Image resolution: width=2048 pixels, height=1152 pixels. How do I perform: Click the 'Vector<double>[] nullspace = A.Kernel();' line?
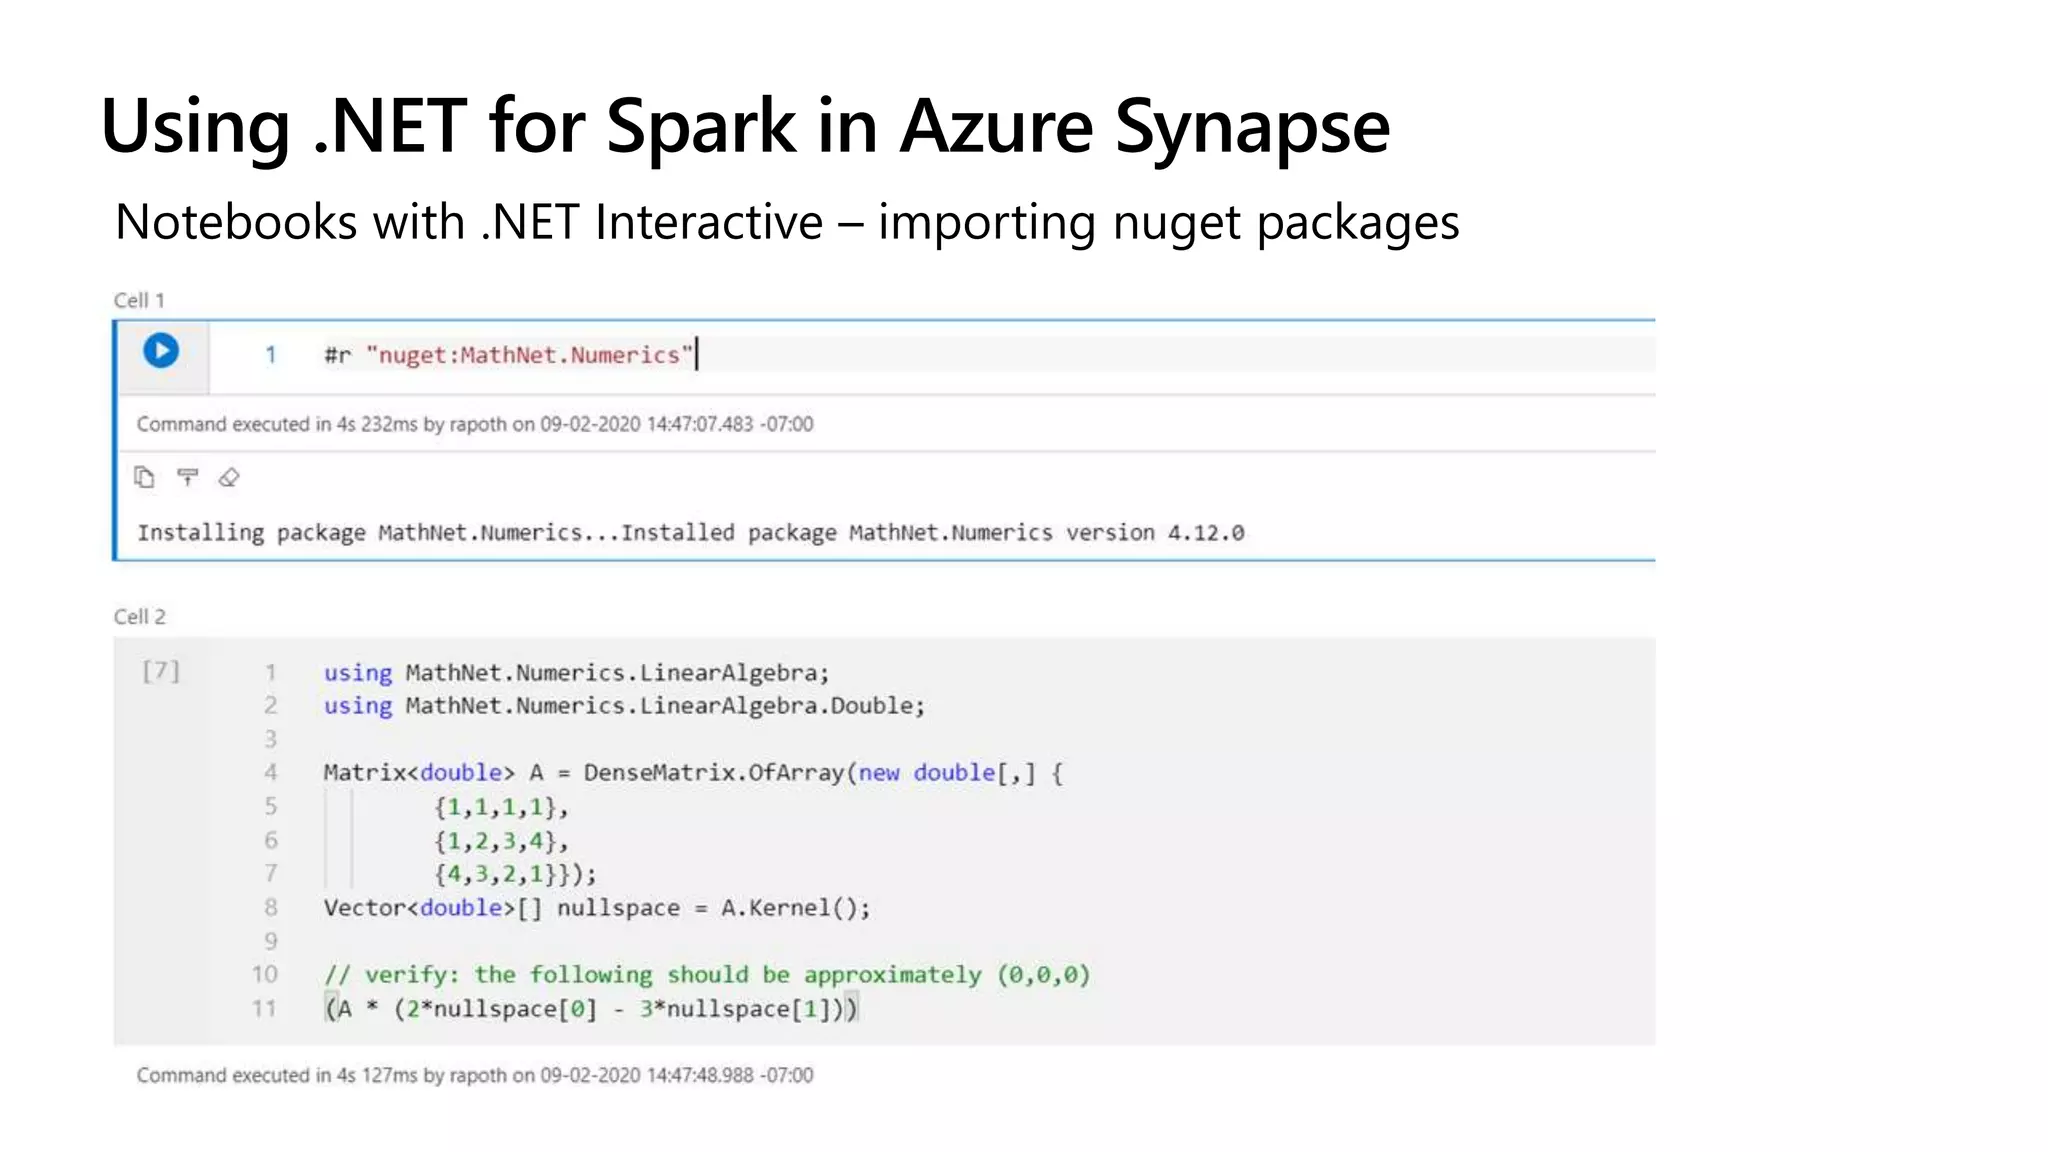pos(597,908)
